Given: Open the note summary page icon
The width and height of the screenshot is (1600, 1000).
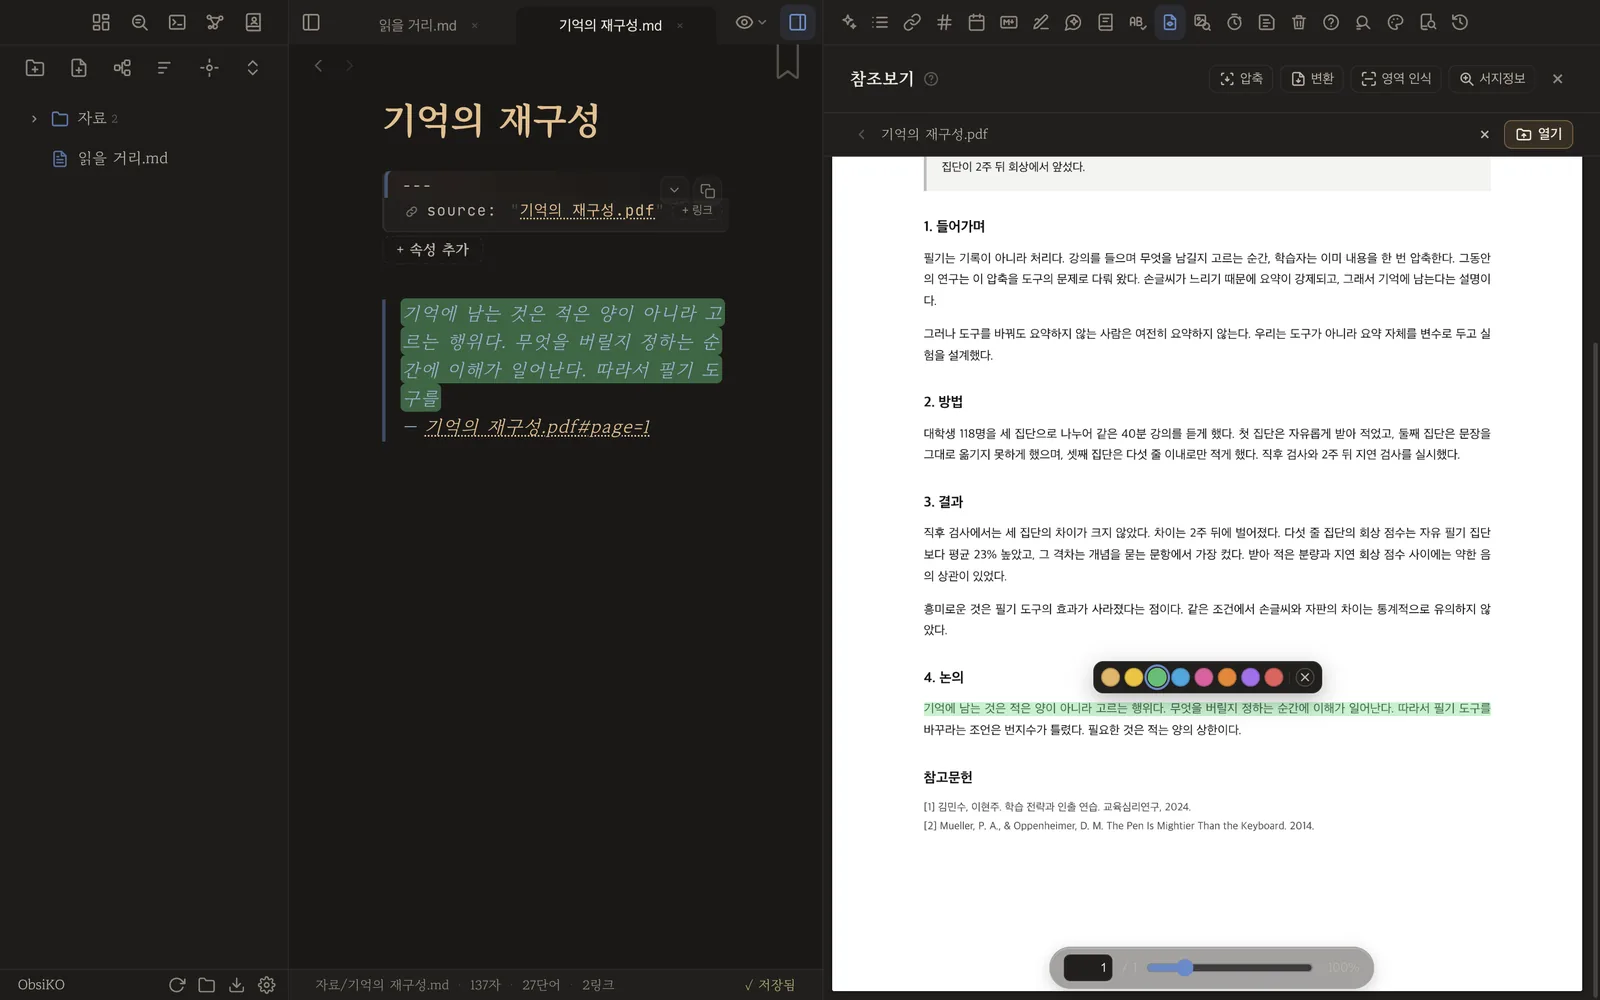Looking at the screenshot, I should point(1267,22).
